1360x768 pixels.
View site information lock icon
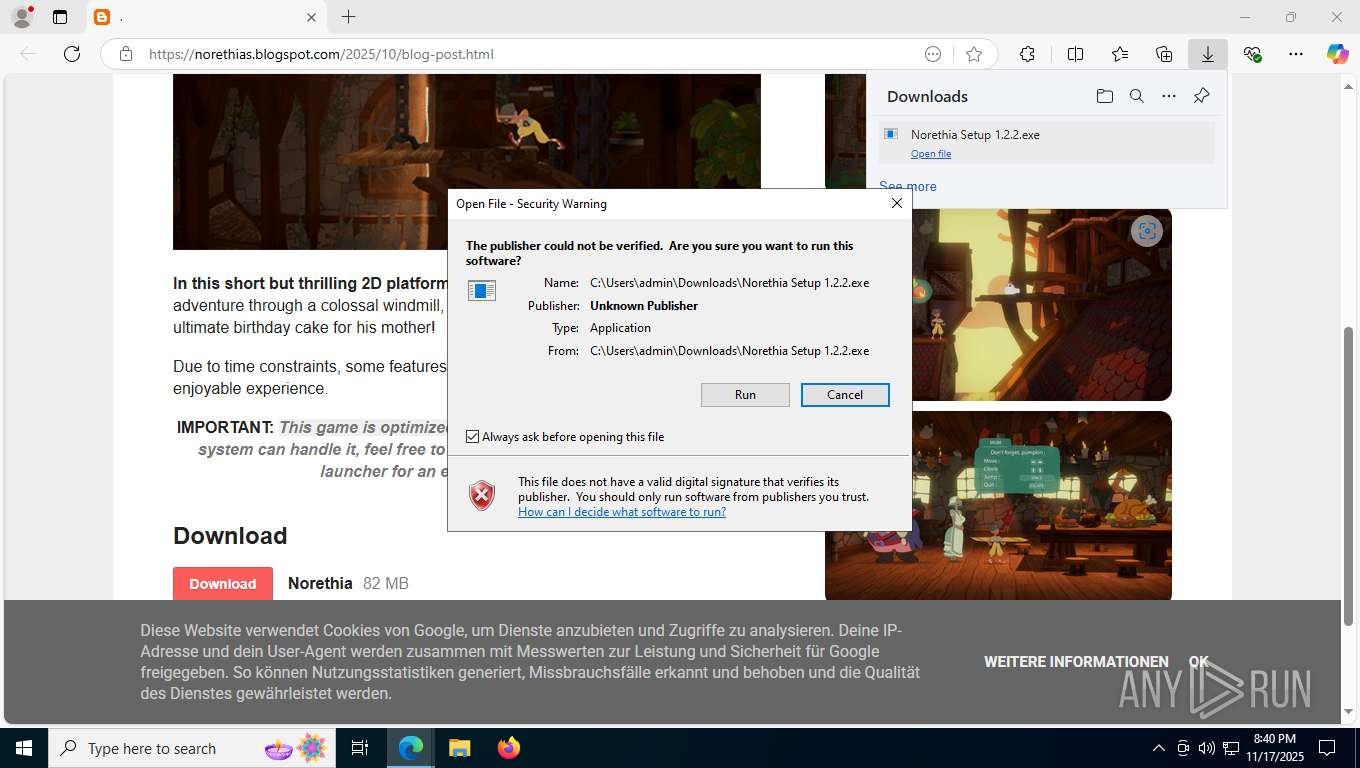coord(126,54)
